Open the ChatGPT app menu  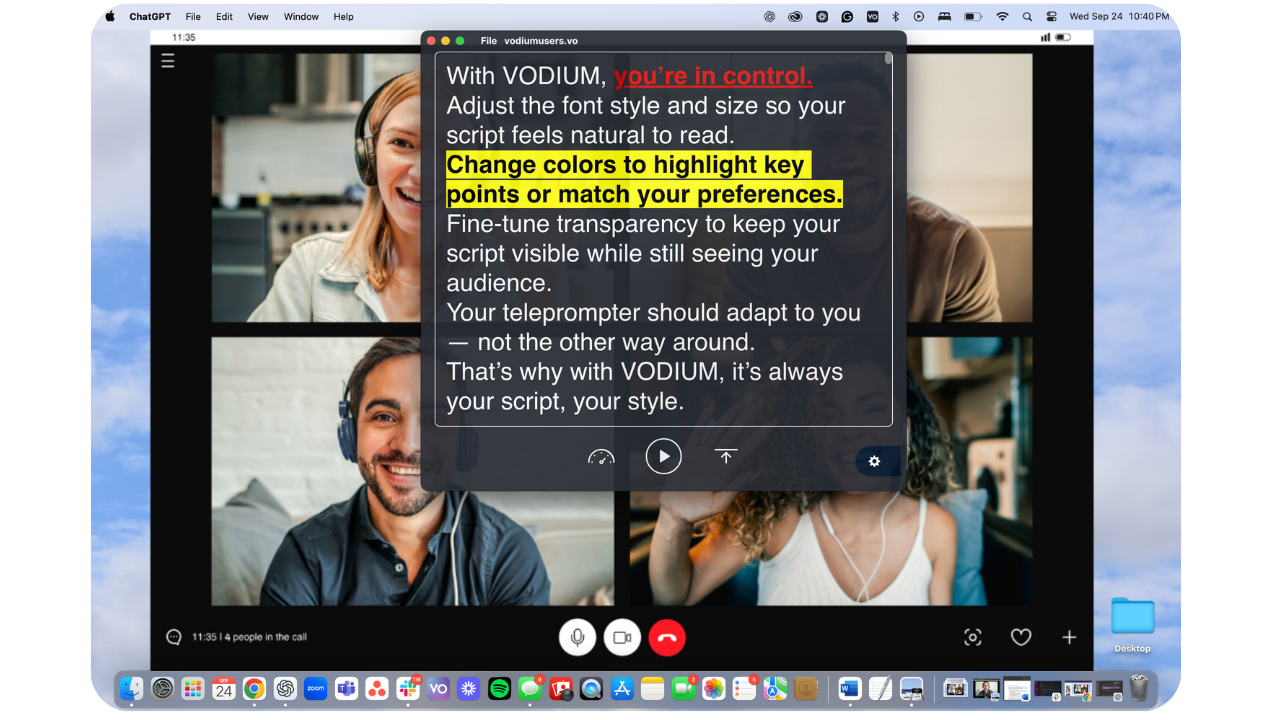(149, 16)
